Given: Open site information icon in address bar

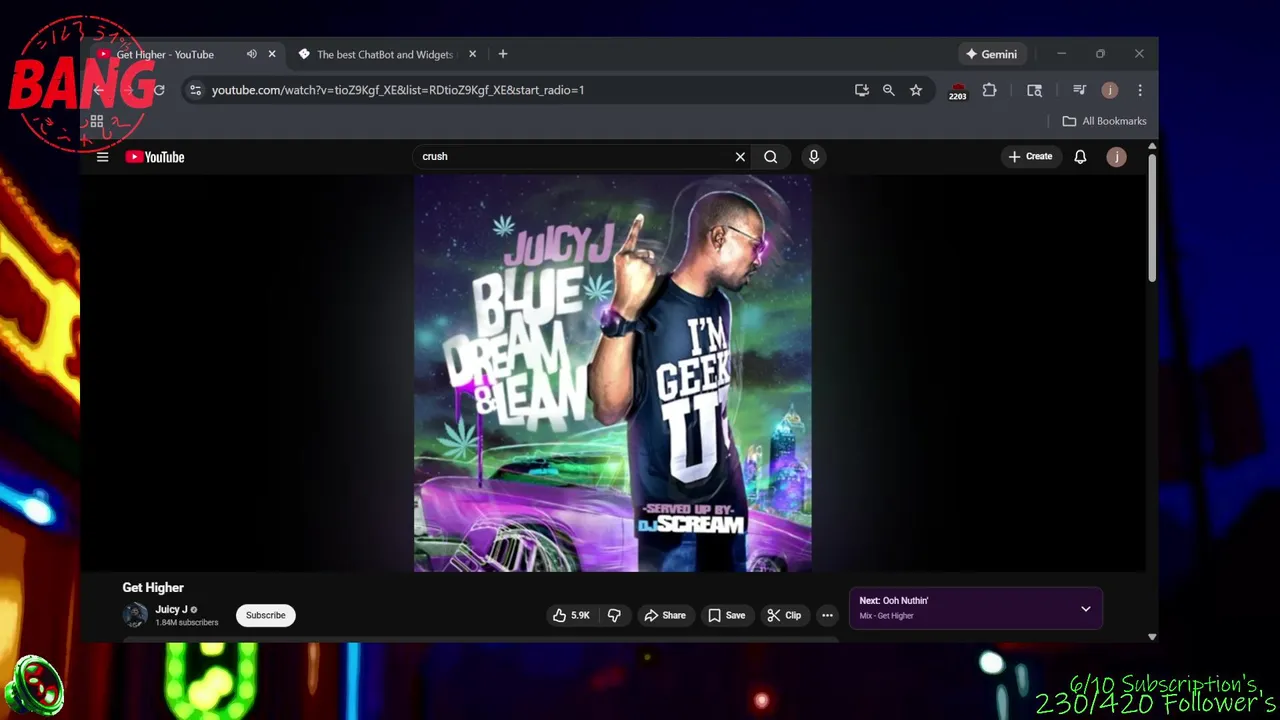Looking at the screenshot, I should point(196,90).
